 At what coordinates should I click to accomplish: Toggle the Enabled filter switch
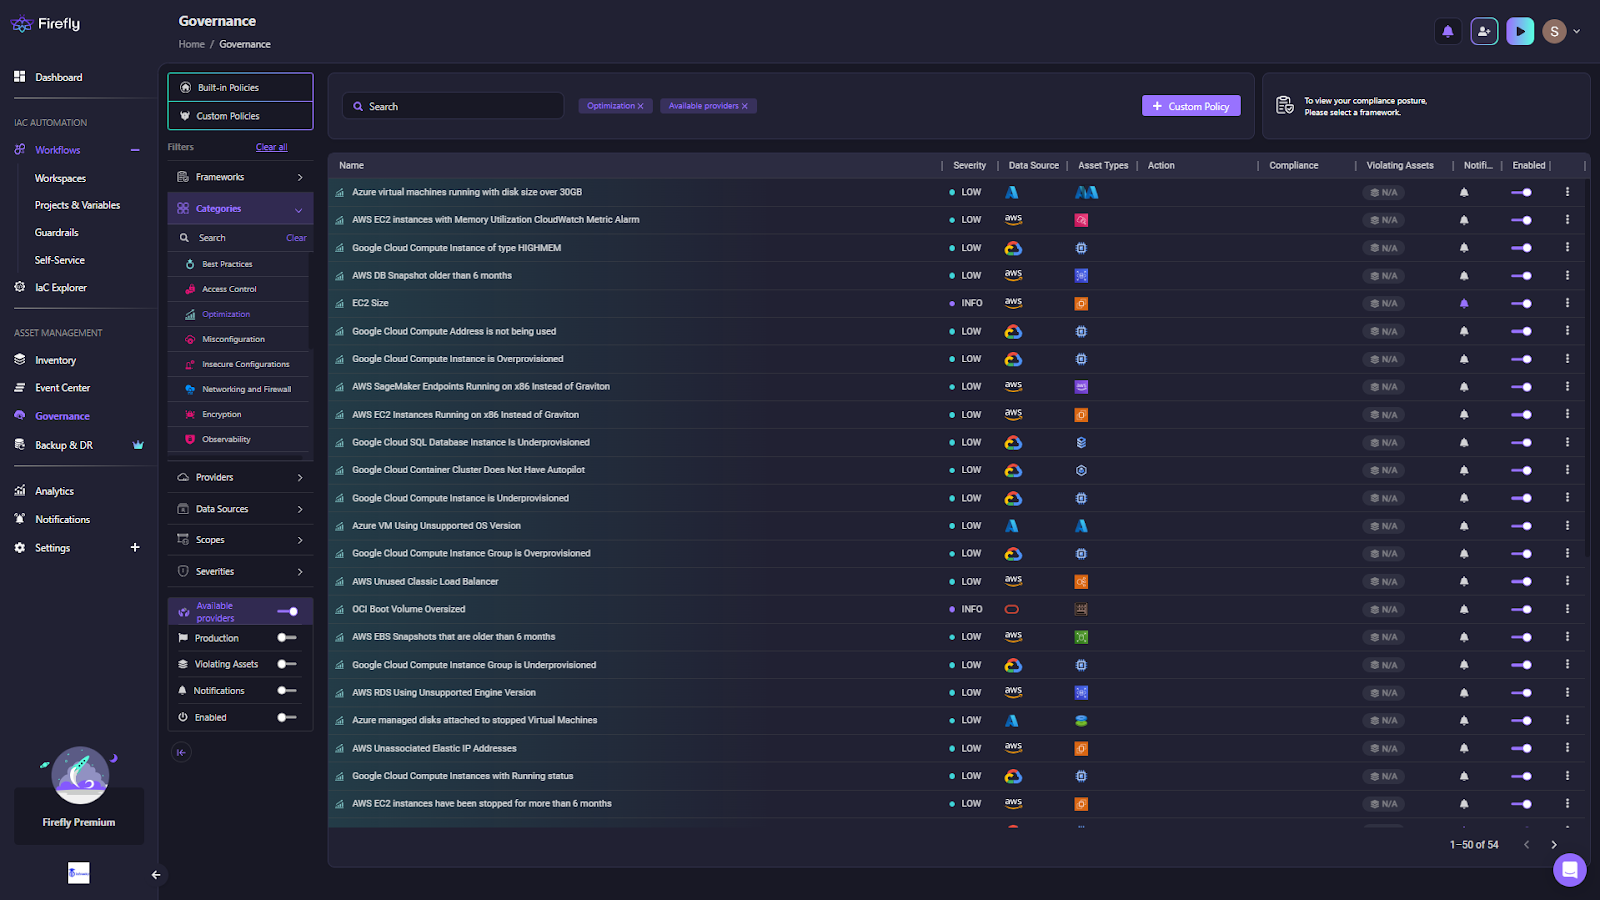coord(287,717)
